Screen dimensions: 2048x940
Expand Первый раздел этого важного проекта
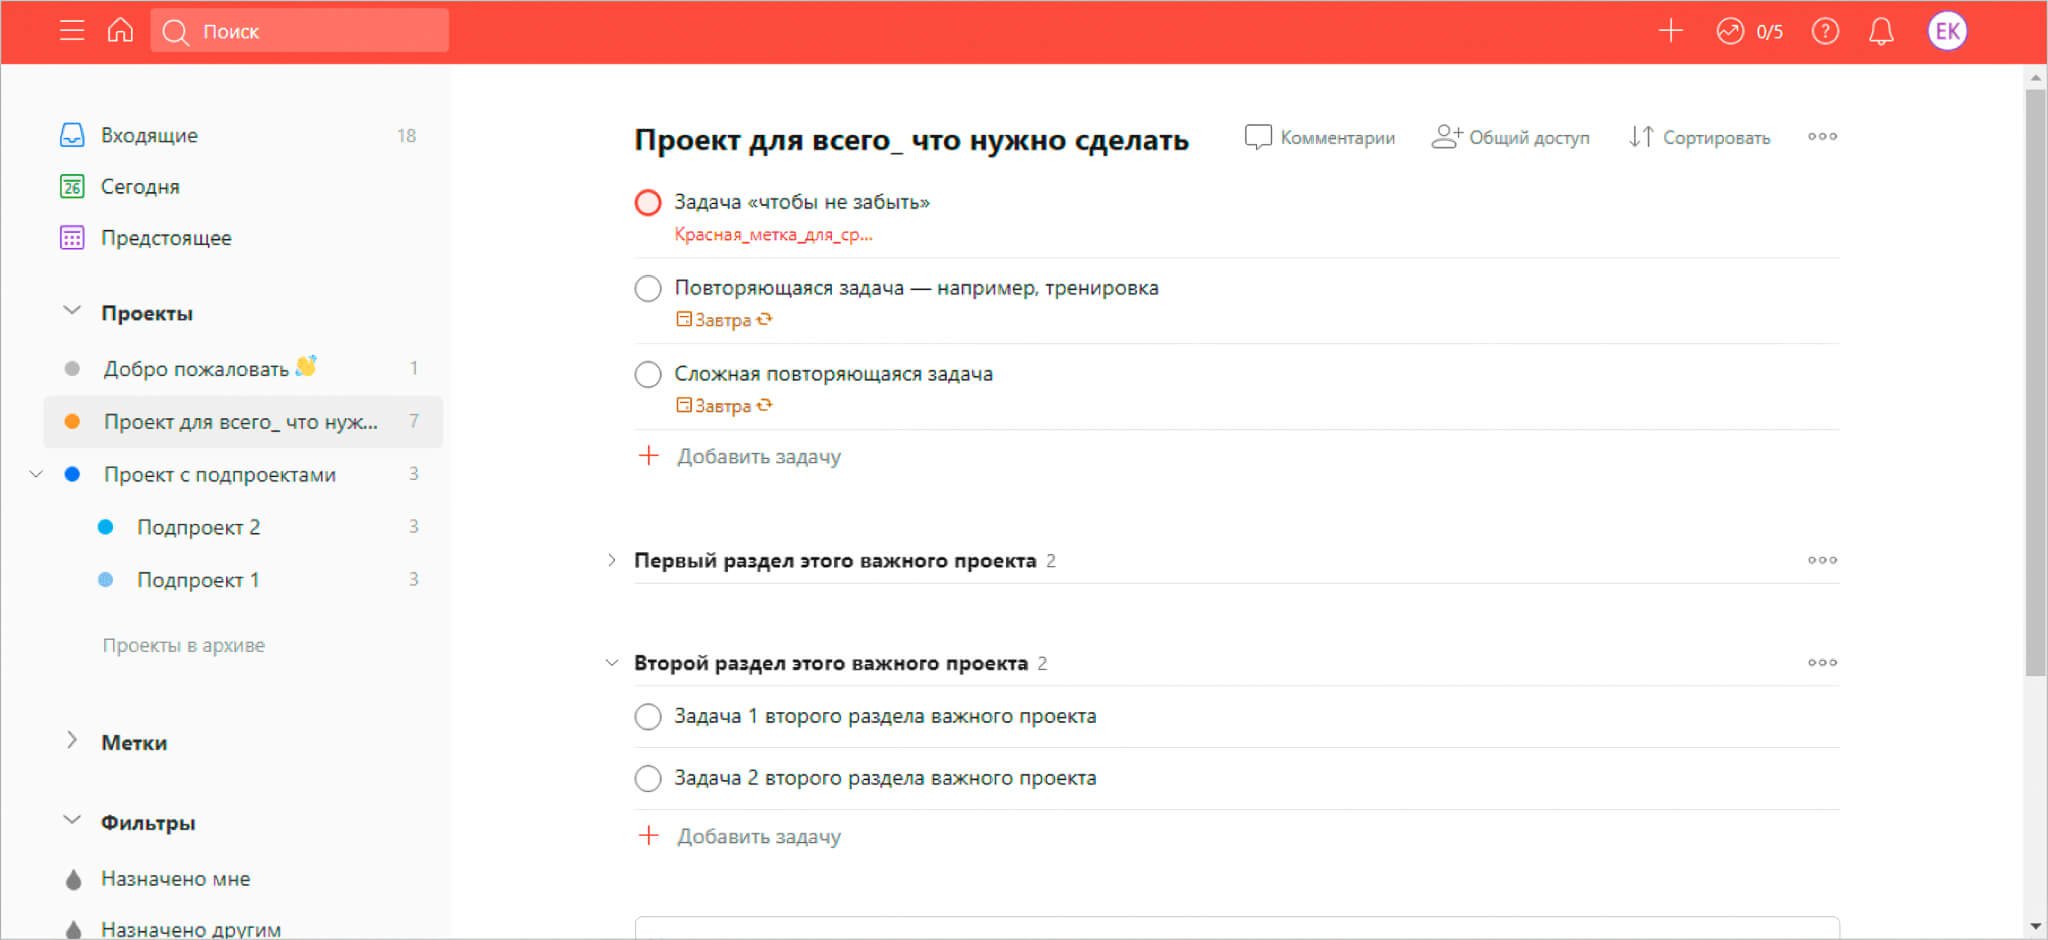(611, 560)
